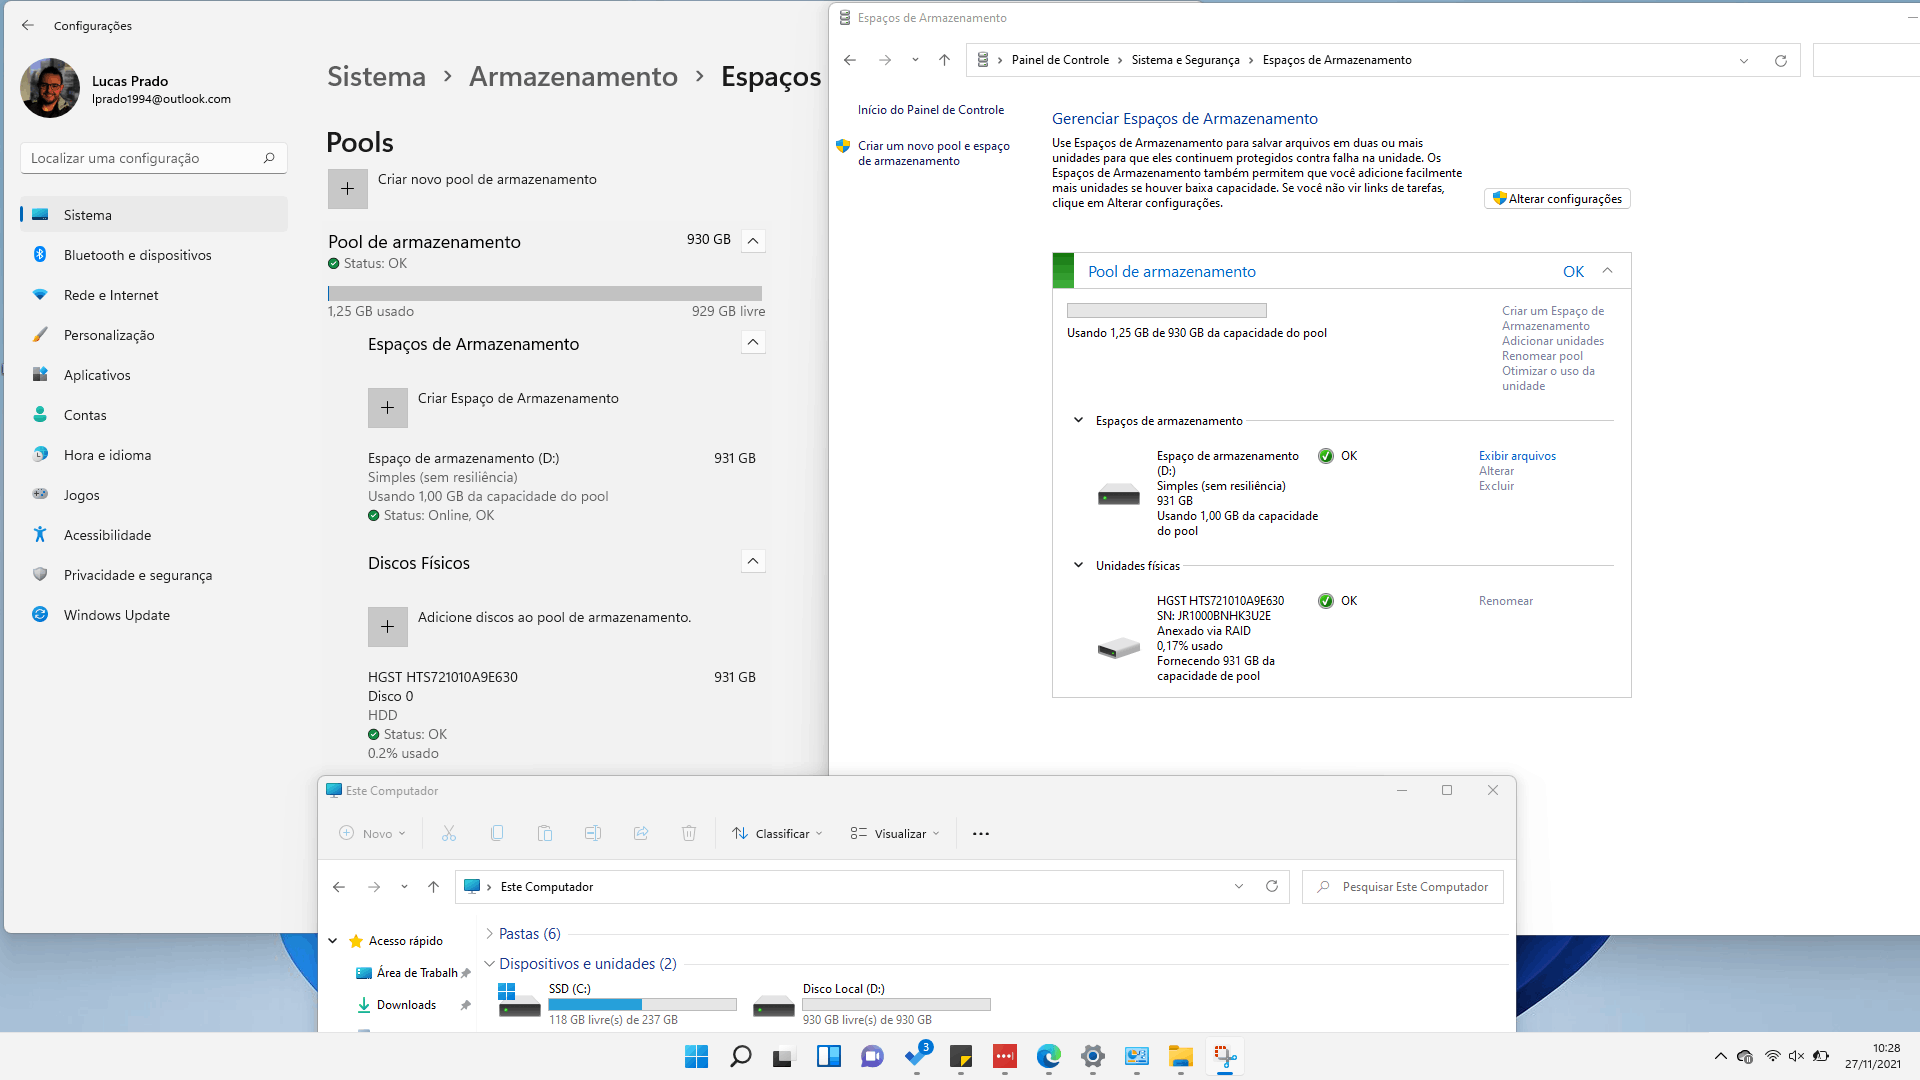Open taskbar Search
The height and width of the screenshot is (1080, 1920).
pos(741,1056)
